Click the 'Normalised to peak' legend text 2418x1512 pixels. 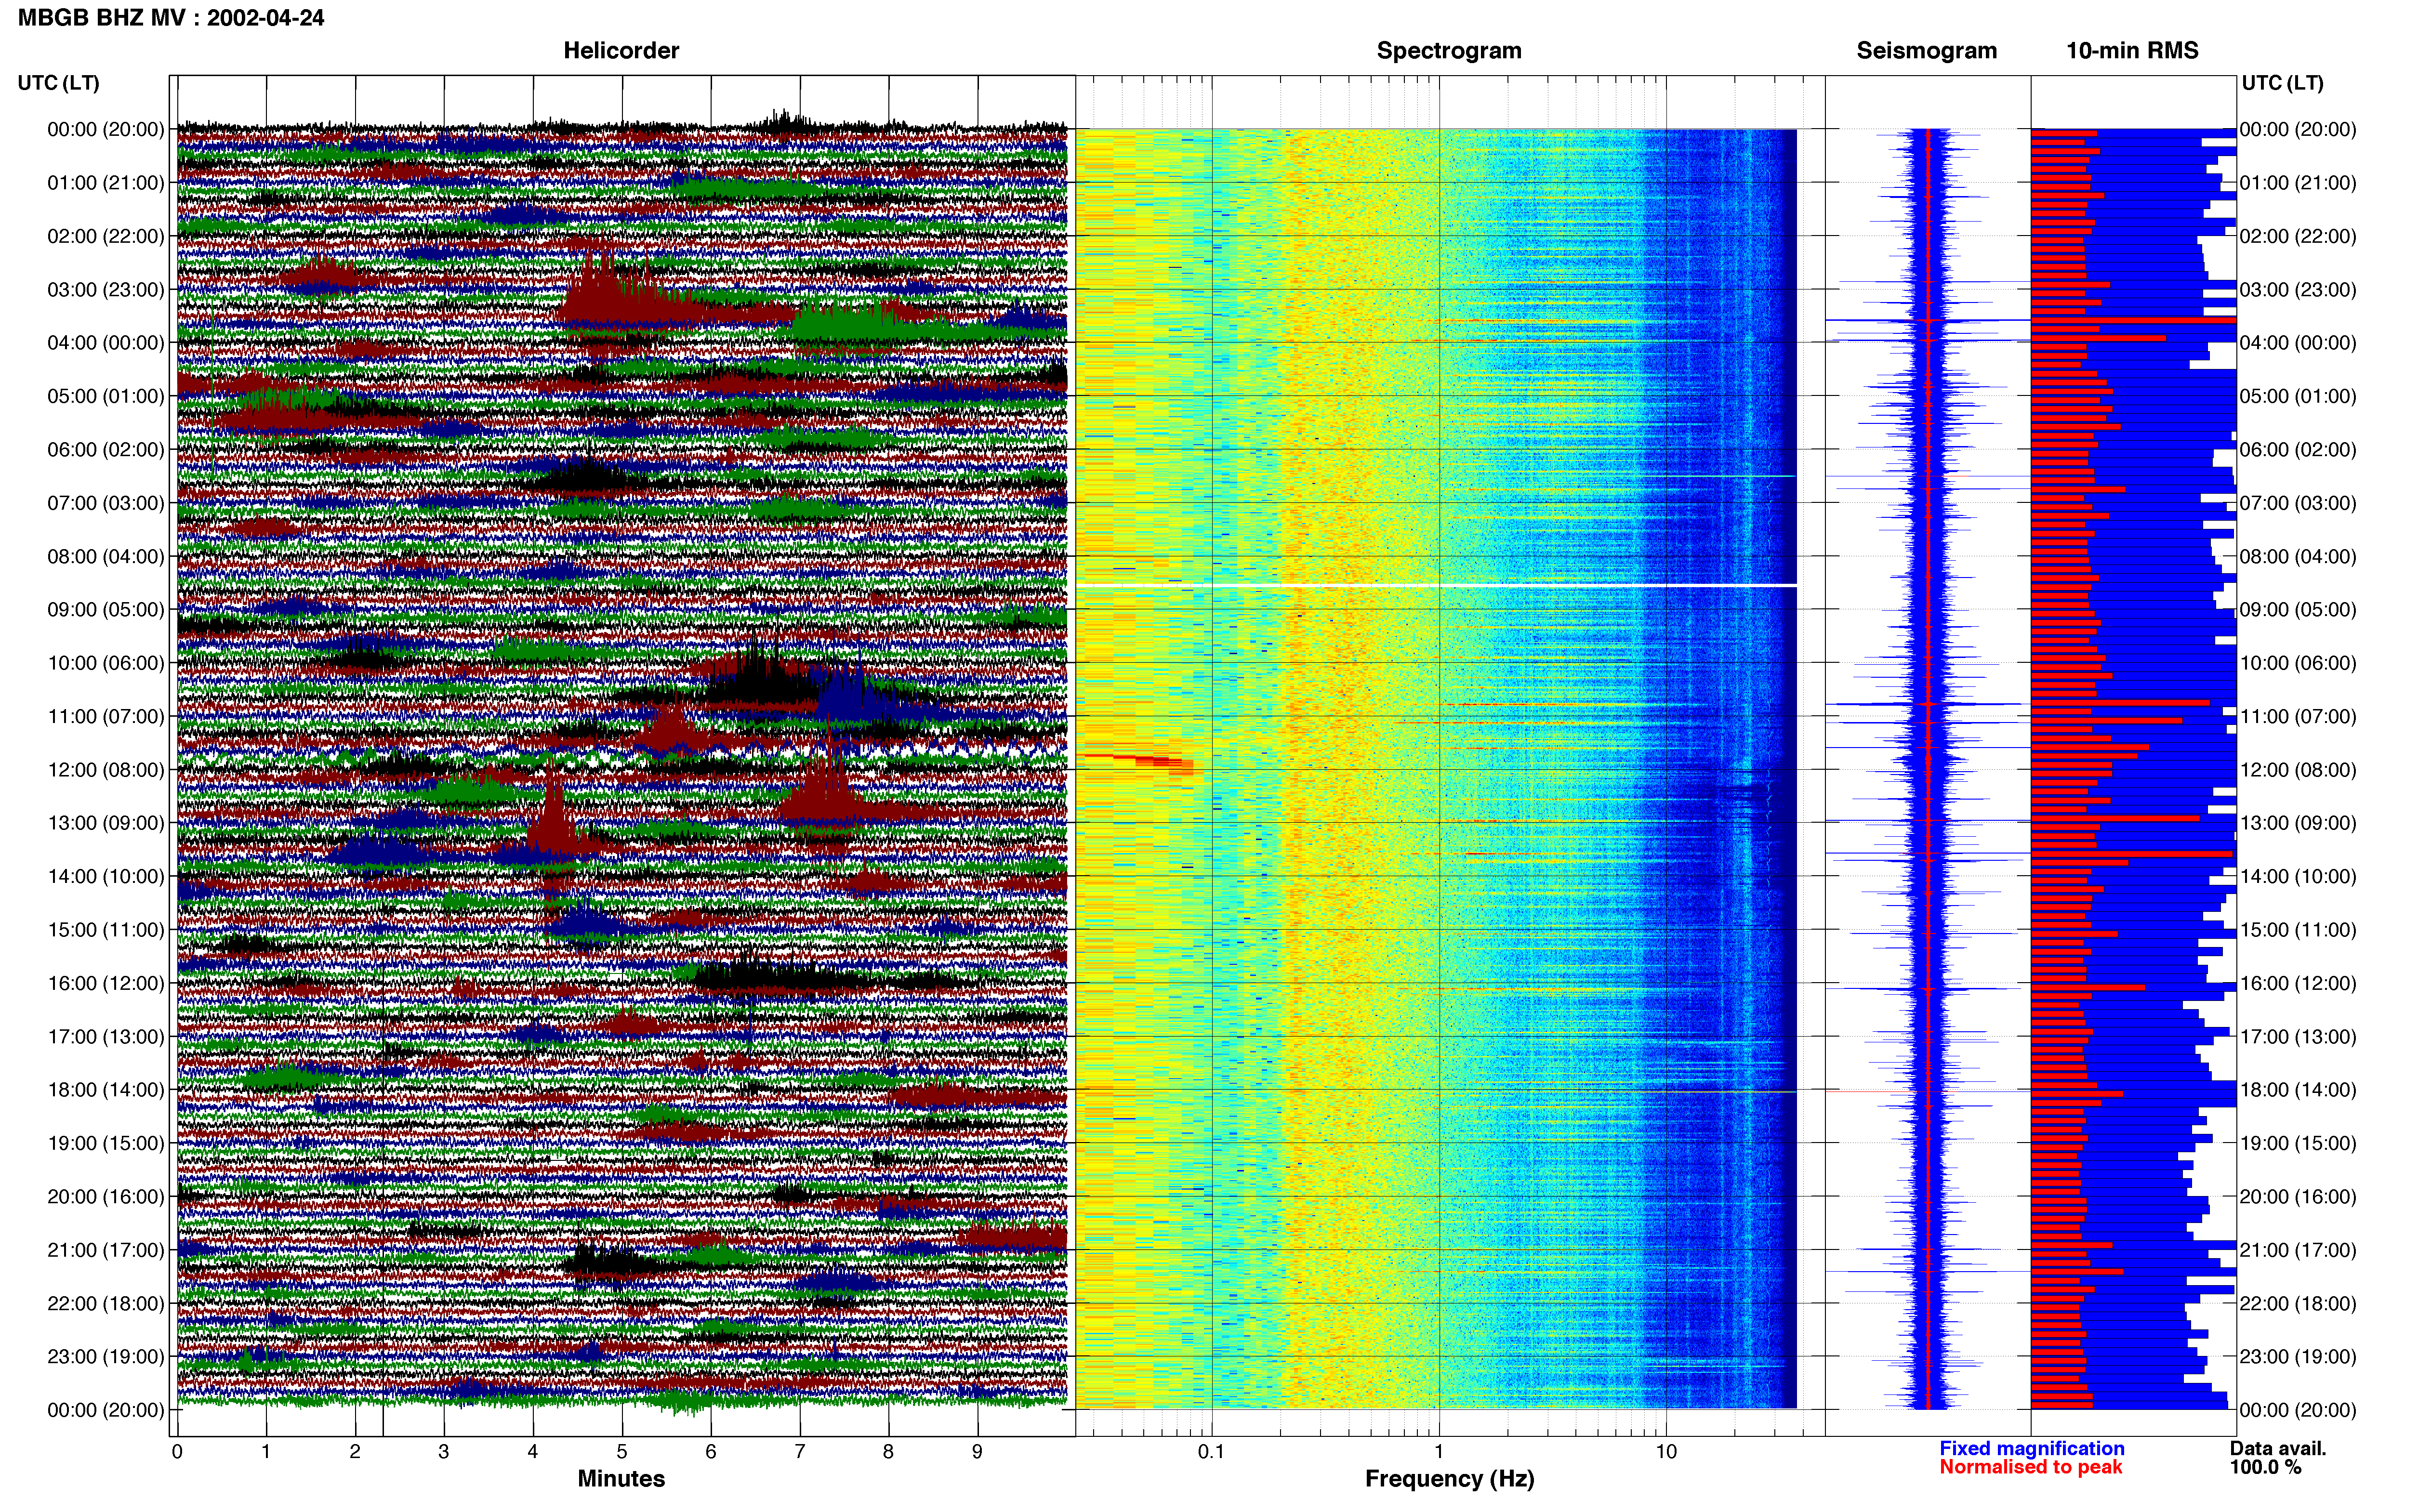[x=2030, y=1467]
